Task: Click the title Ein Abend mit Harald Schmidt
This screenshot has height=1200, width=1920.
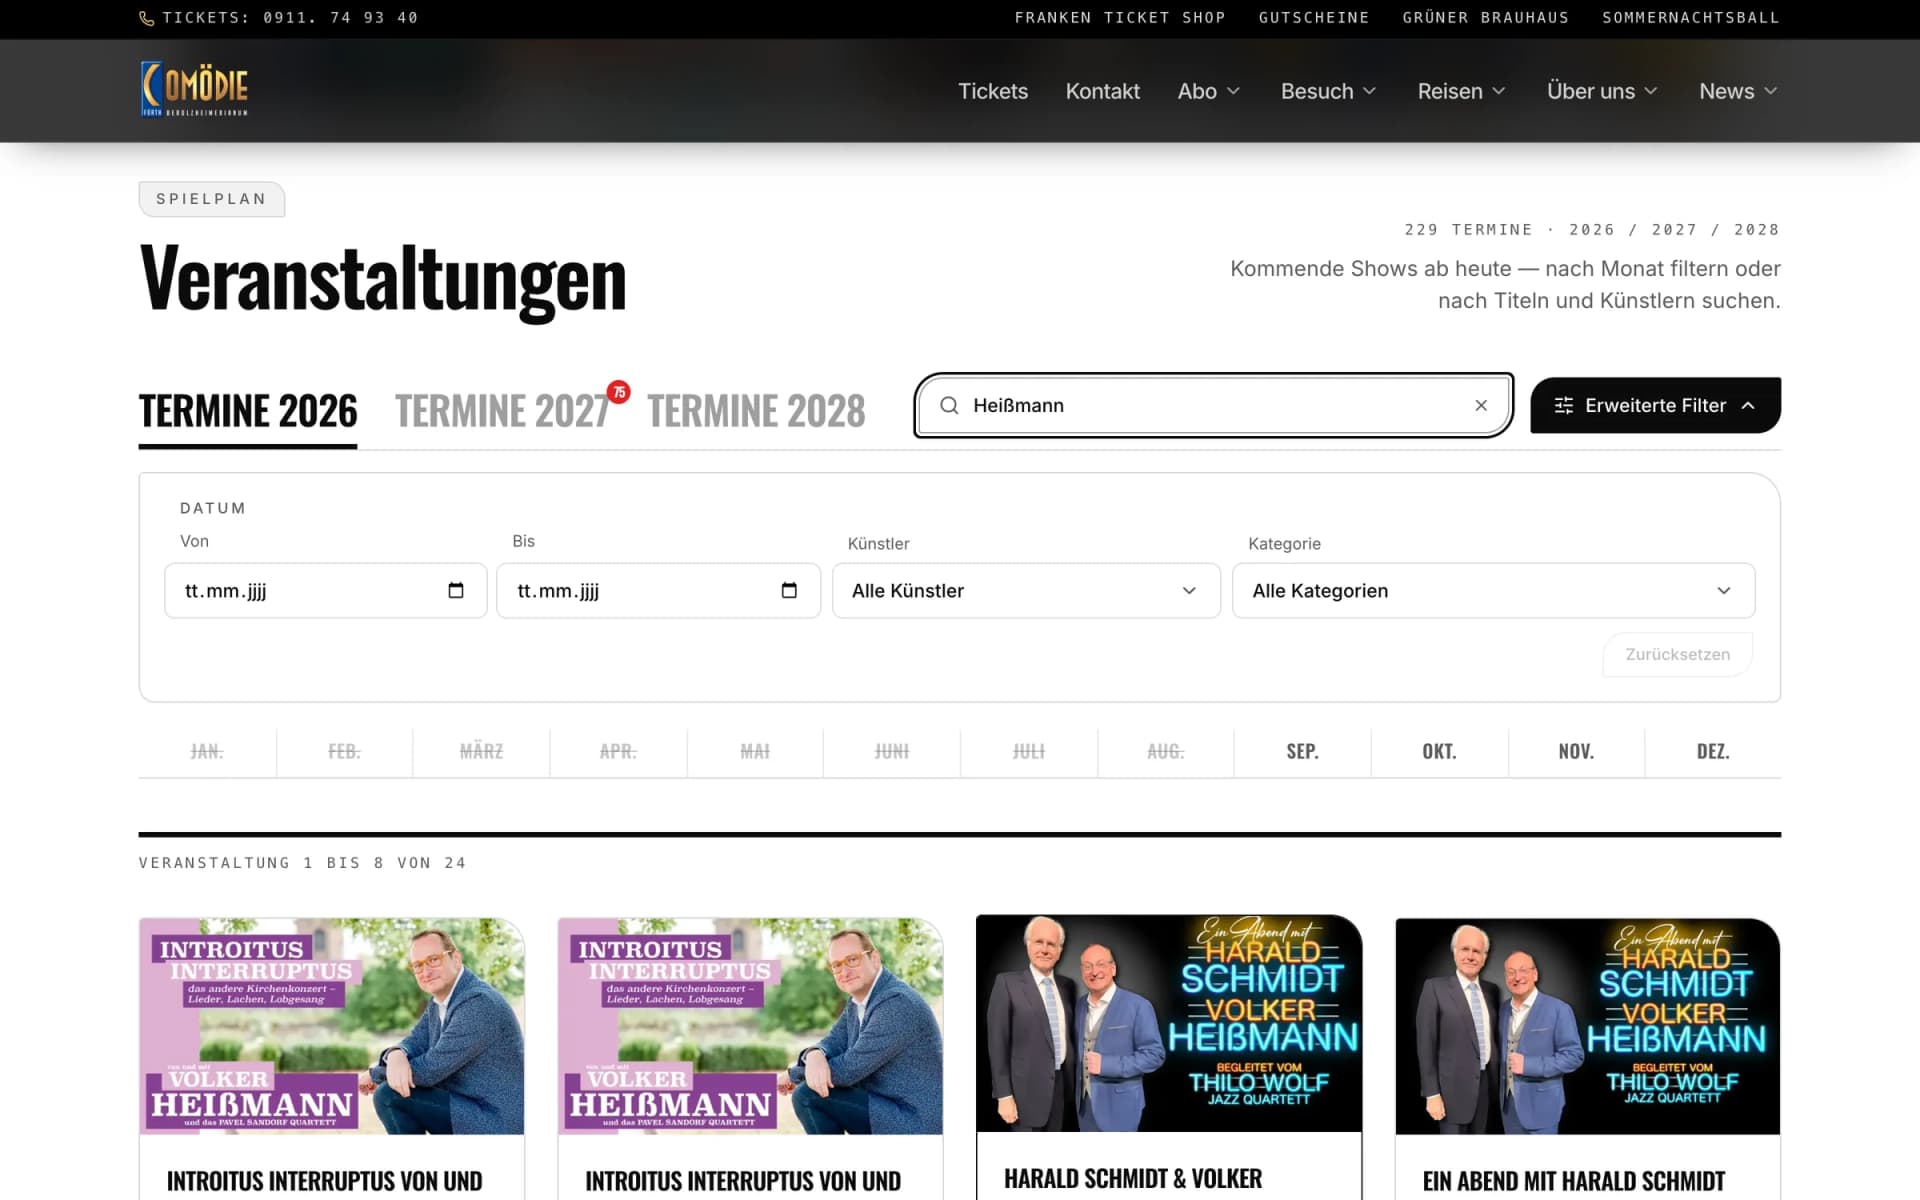Action: tap(1574, 1181)
